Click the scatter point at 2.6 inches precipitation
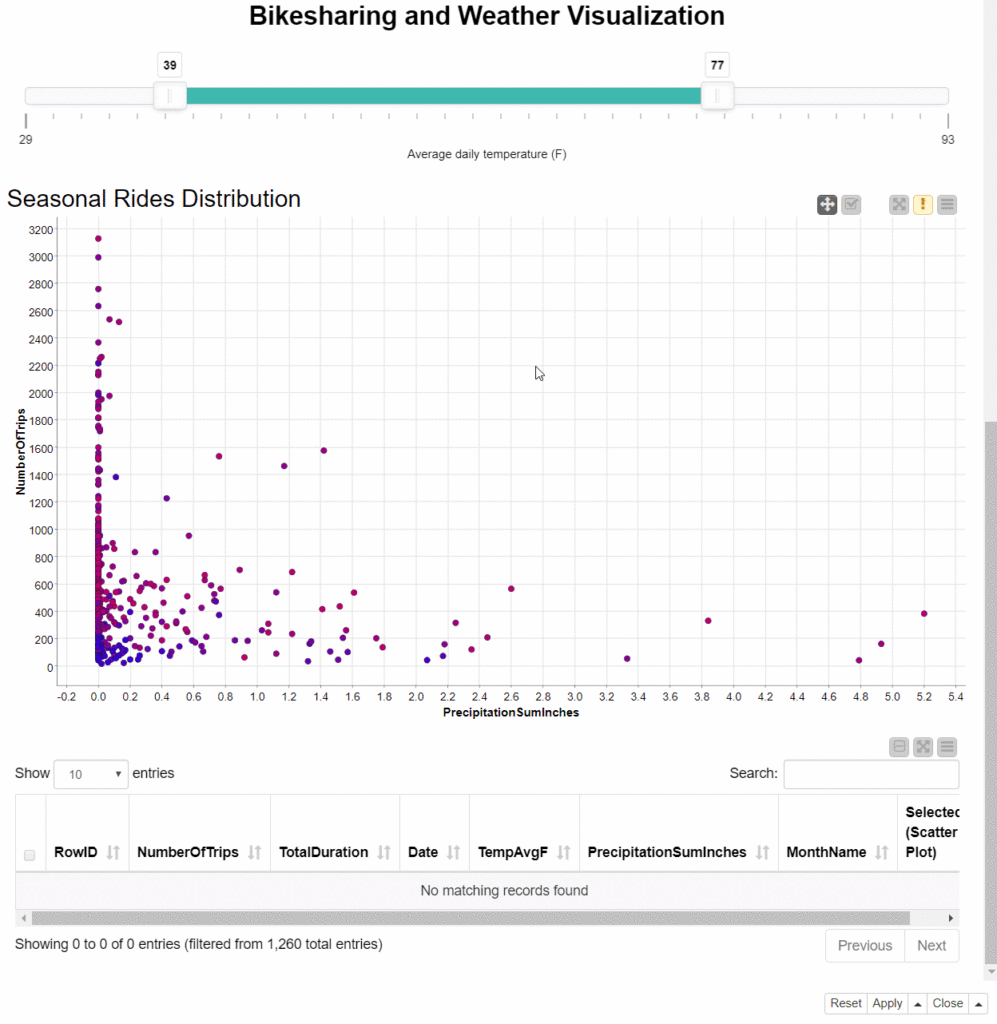This screenshot has width=997, height=1024. click(511, 588)
